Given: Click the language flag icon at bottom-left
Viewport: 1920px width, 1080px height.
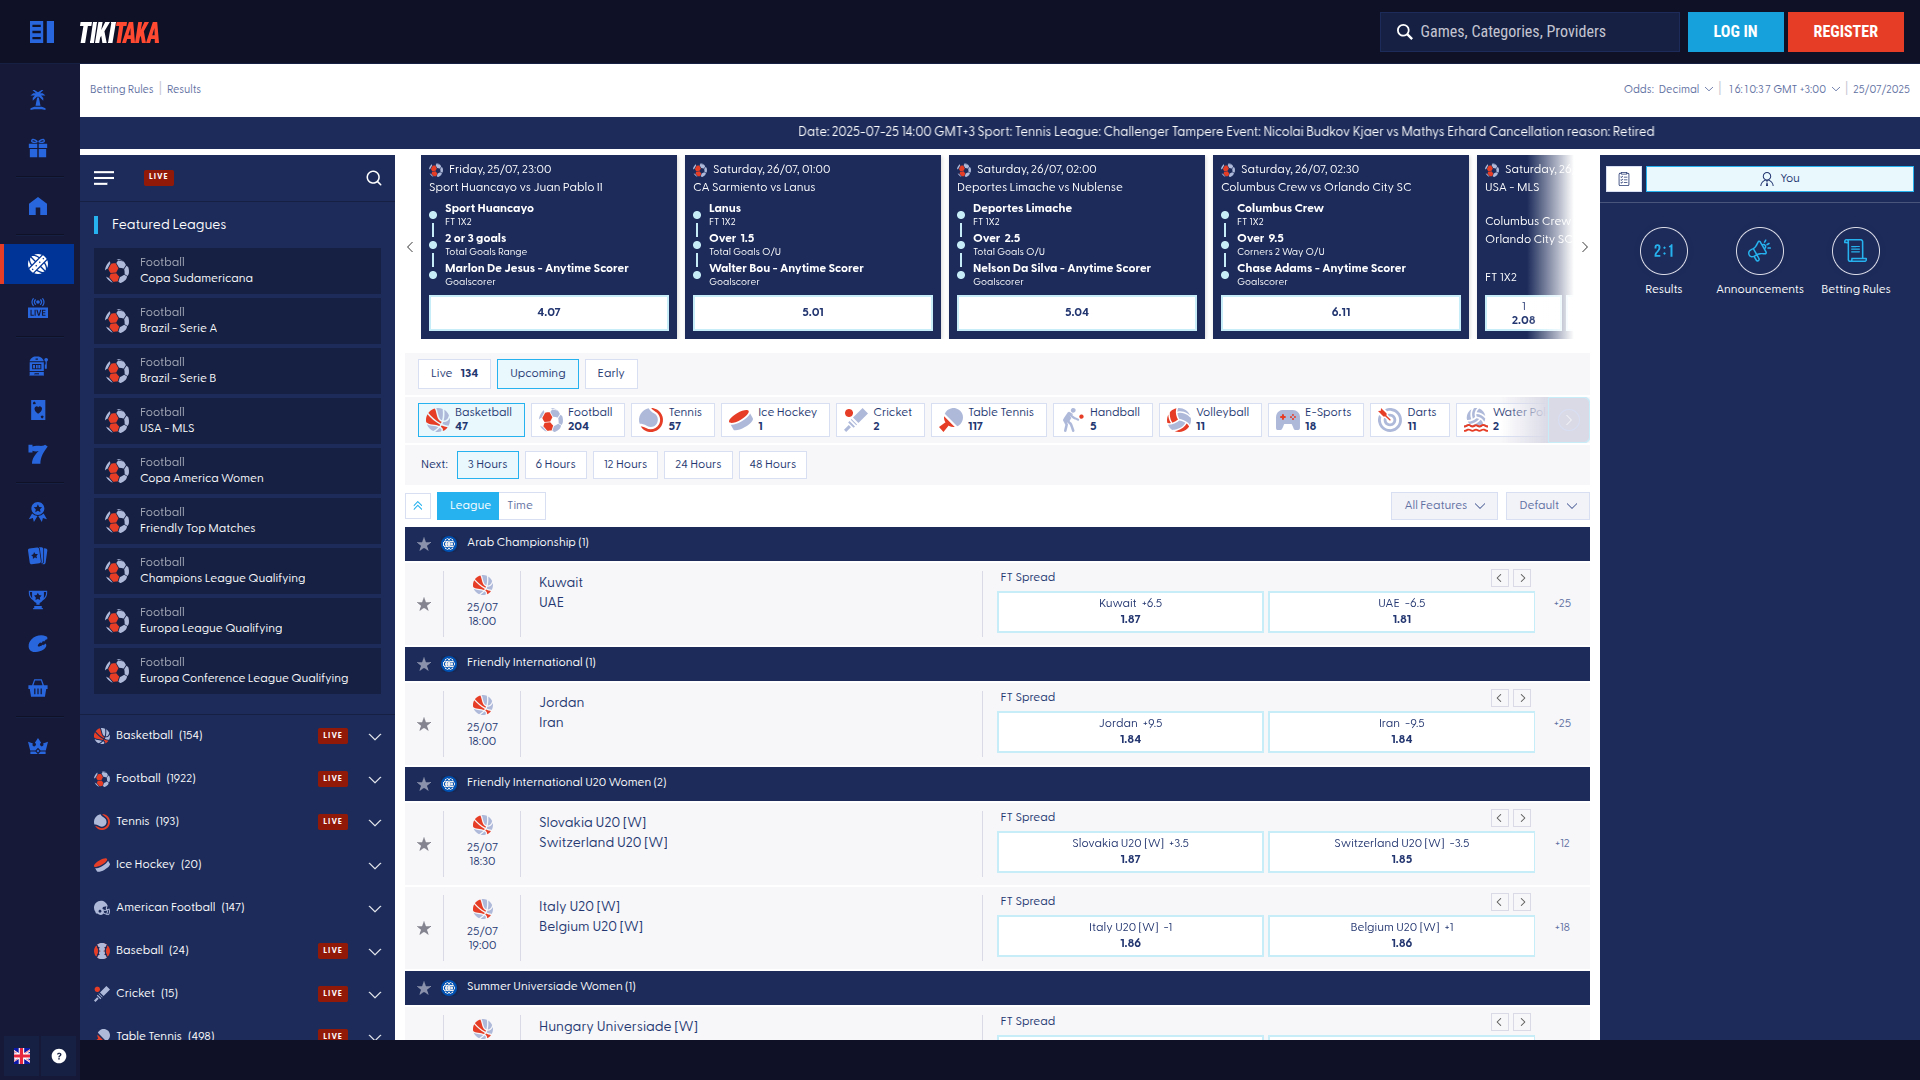Looking at the screenshot, I should pyautogui.click(x=22, y=1056).
